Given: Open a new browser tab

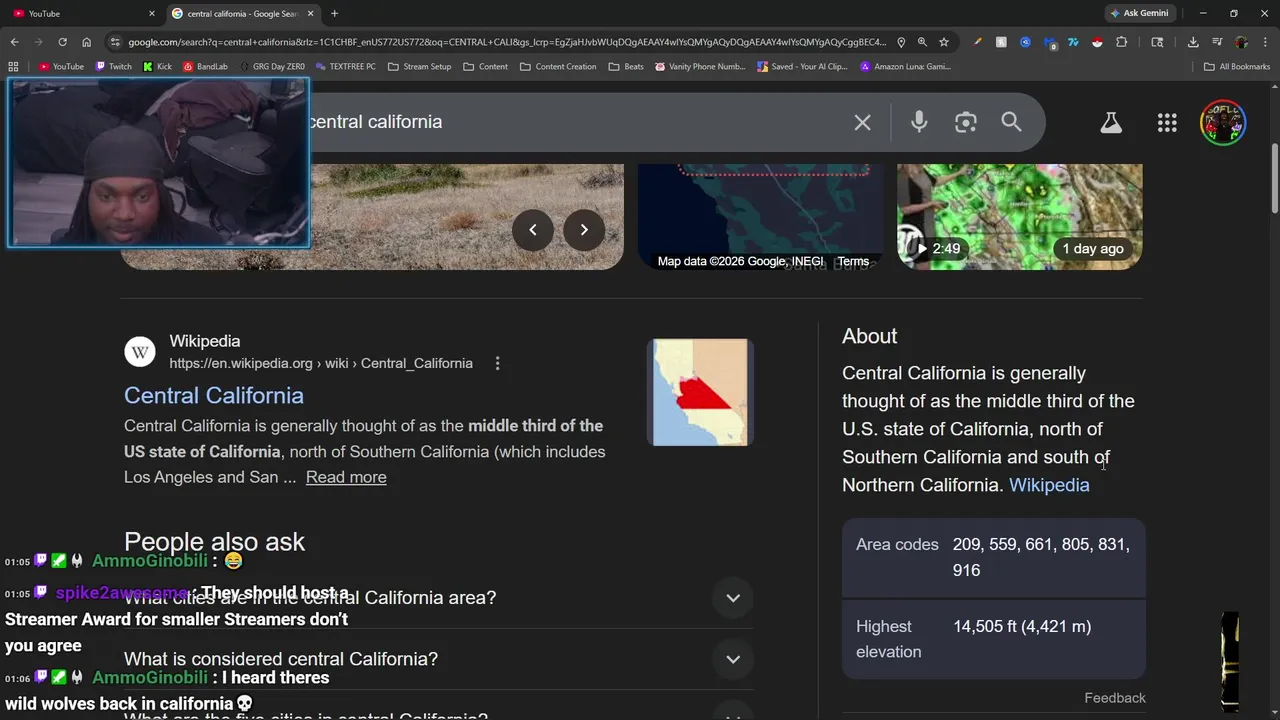Looking at the screenshot, I should pyautogui.click(x=334, y=13).
